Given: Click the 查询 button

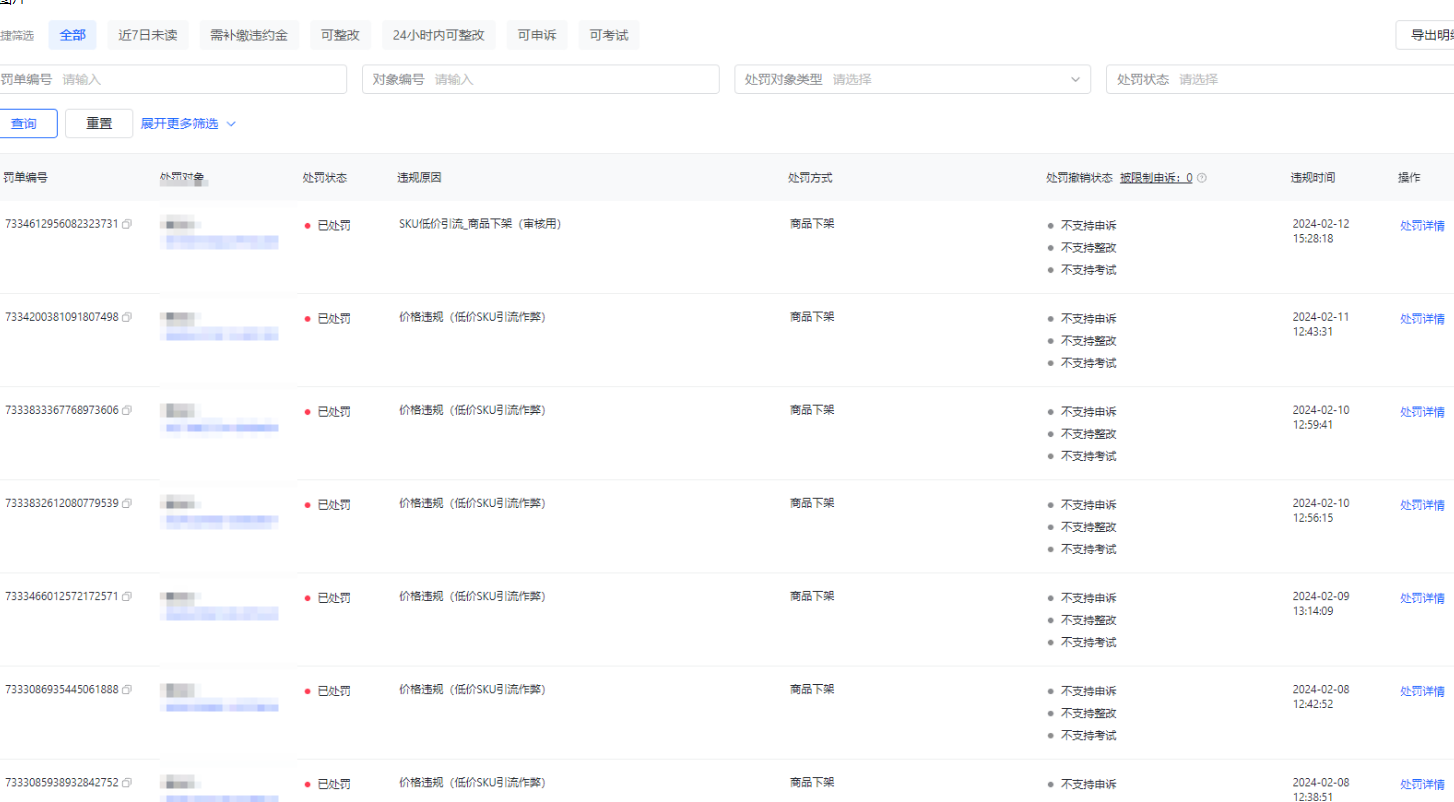Looking at the screenshot, I should 24,124.
